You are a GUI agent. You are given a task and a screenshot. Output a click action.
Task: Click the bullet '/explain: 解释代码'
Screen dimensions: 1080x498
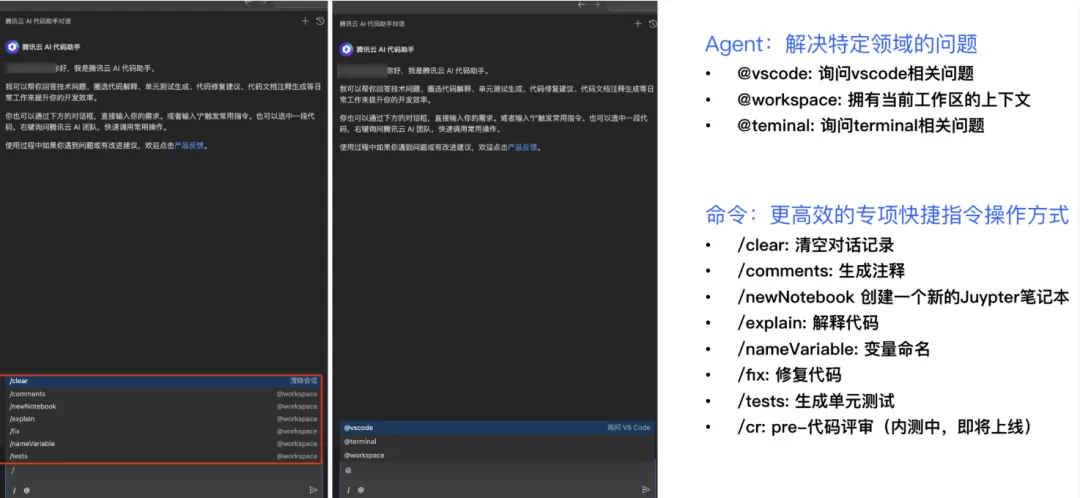point(808,323)
